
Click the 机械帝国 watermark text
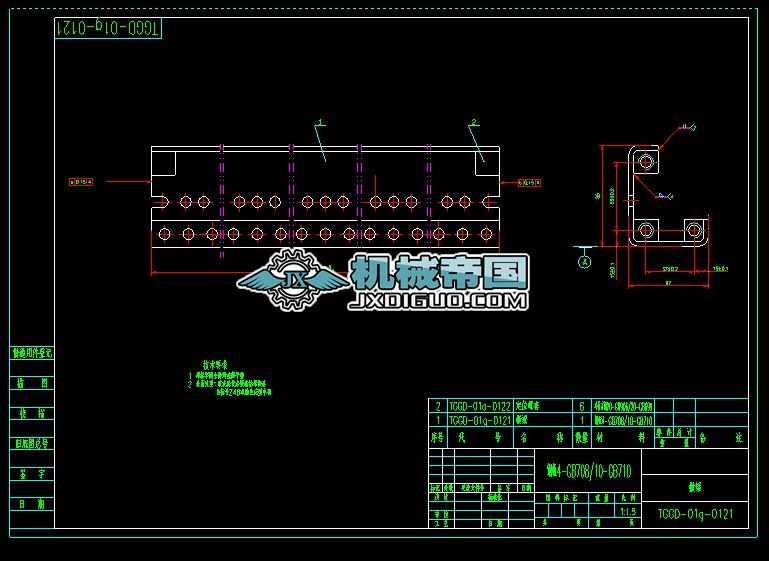[x=440, y=273]
